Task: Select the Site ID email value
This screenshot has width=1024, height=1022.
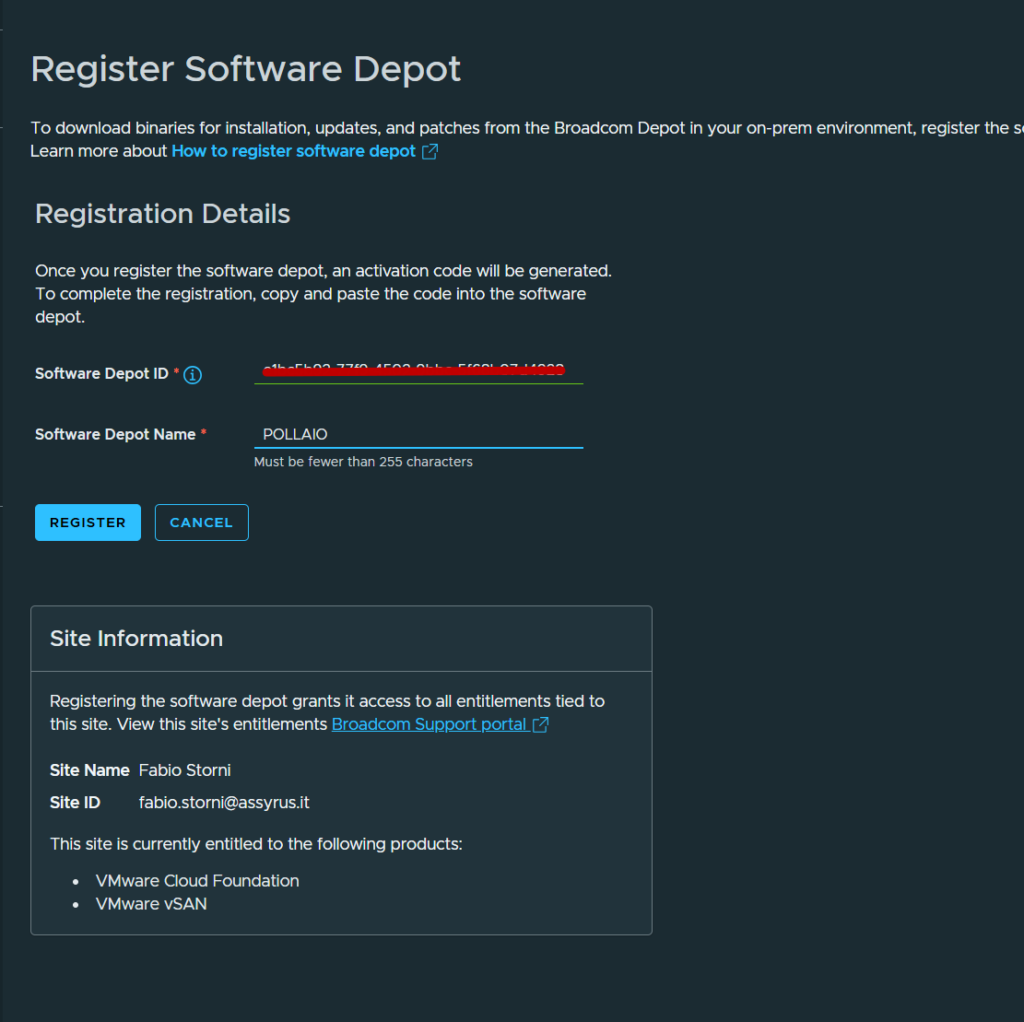Action: click(x=224, y=803)
